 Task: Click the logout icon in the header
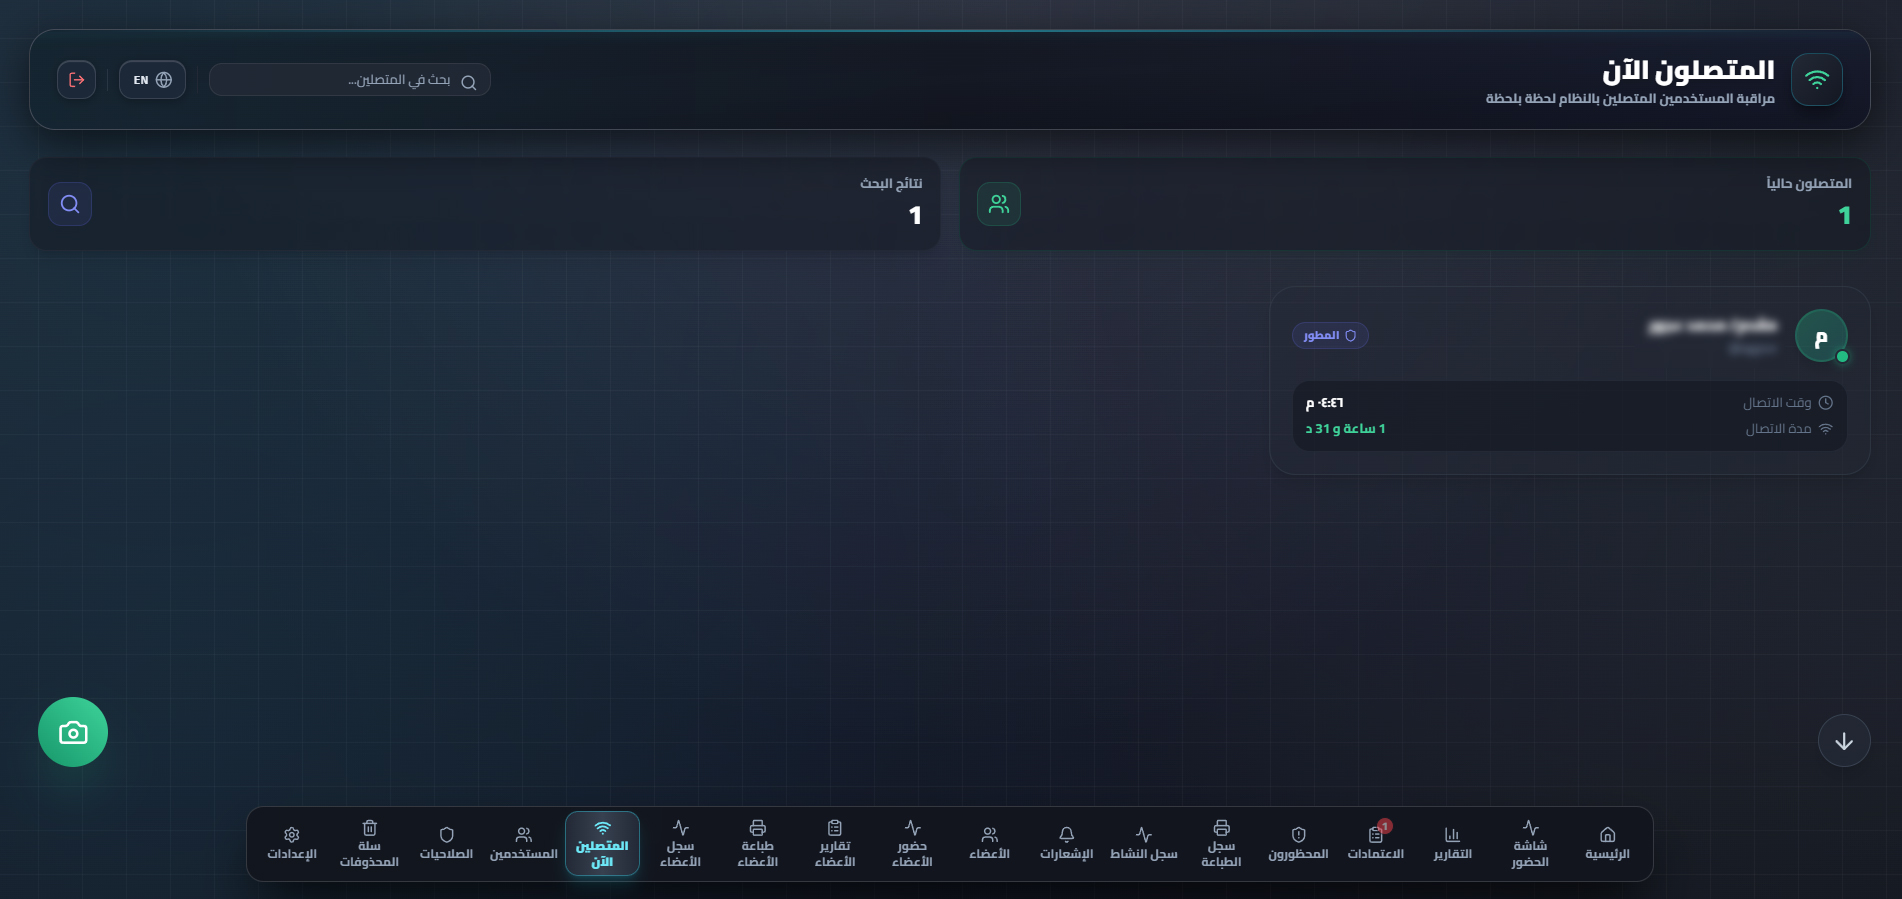(x=77, y=80)
